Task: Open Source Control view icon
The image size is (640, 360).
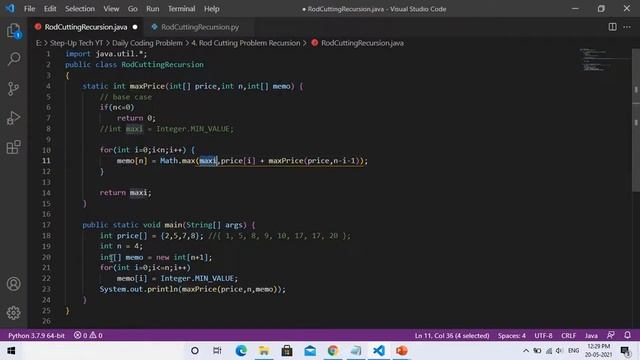Action: click(13, 89)
